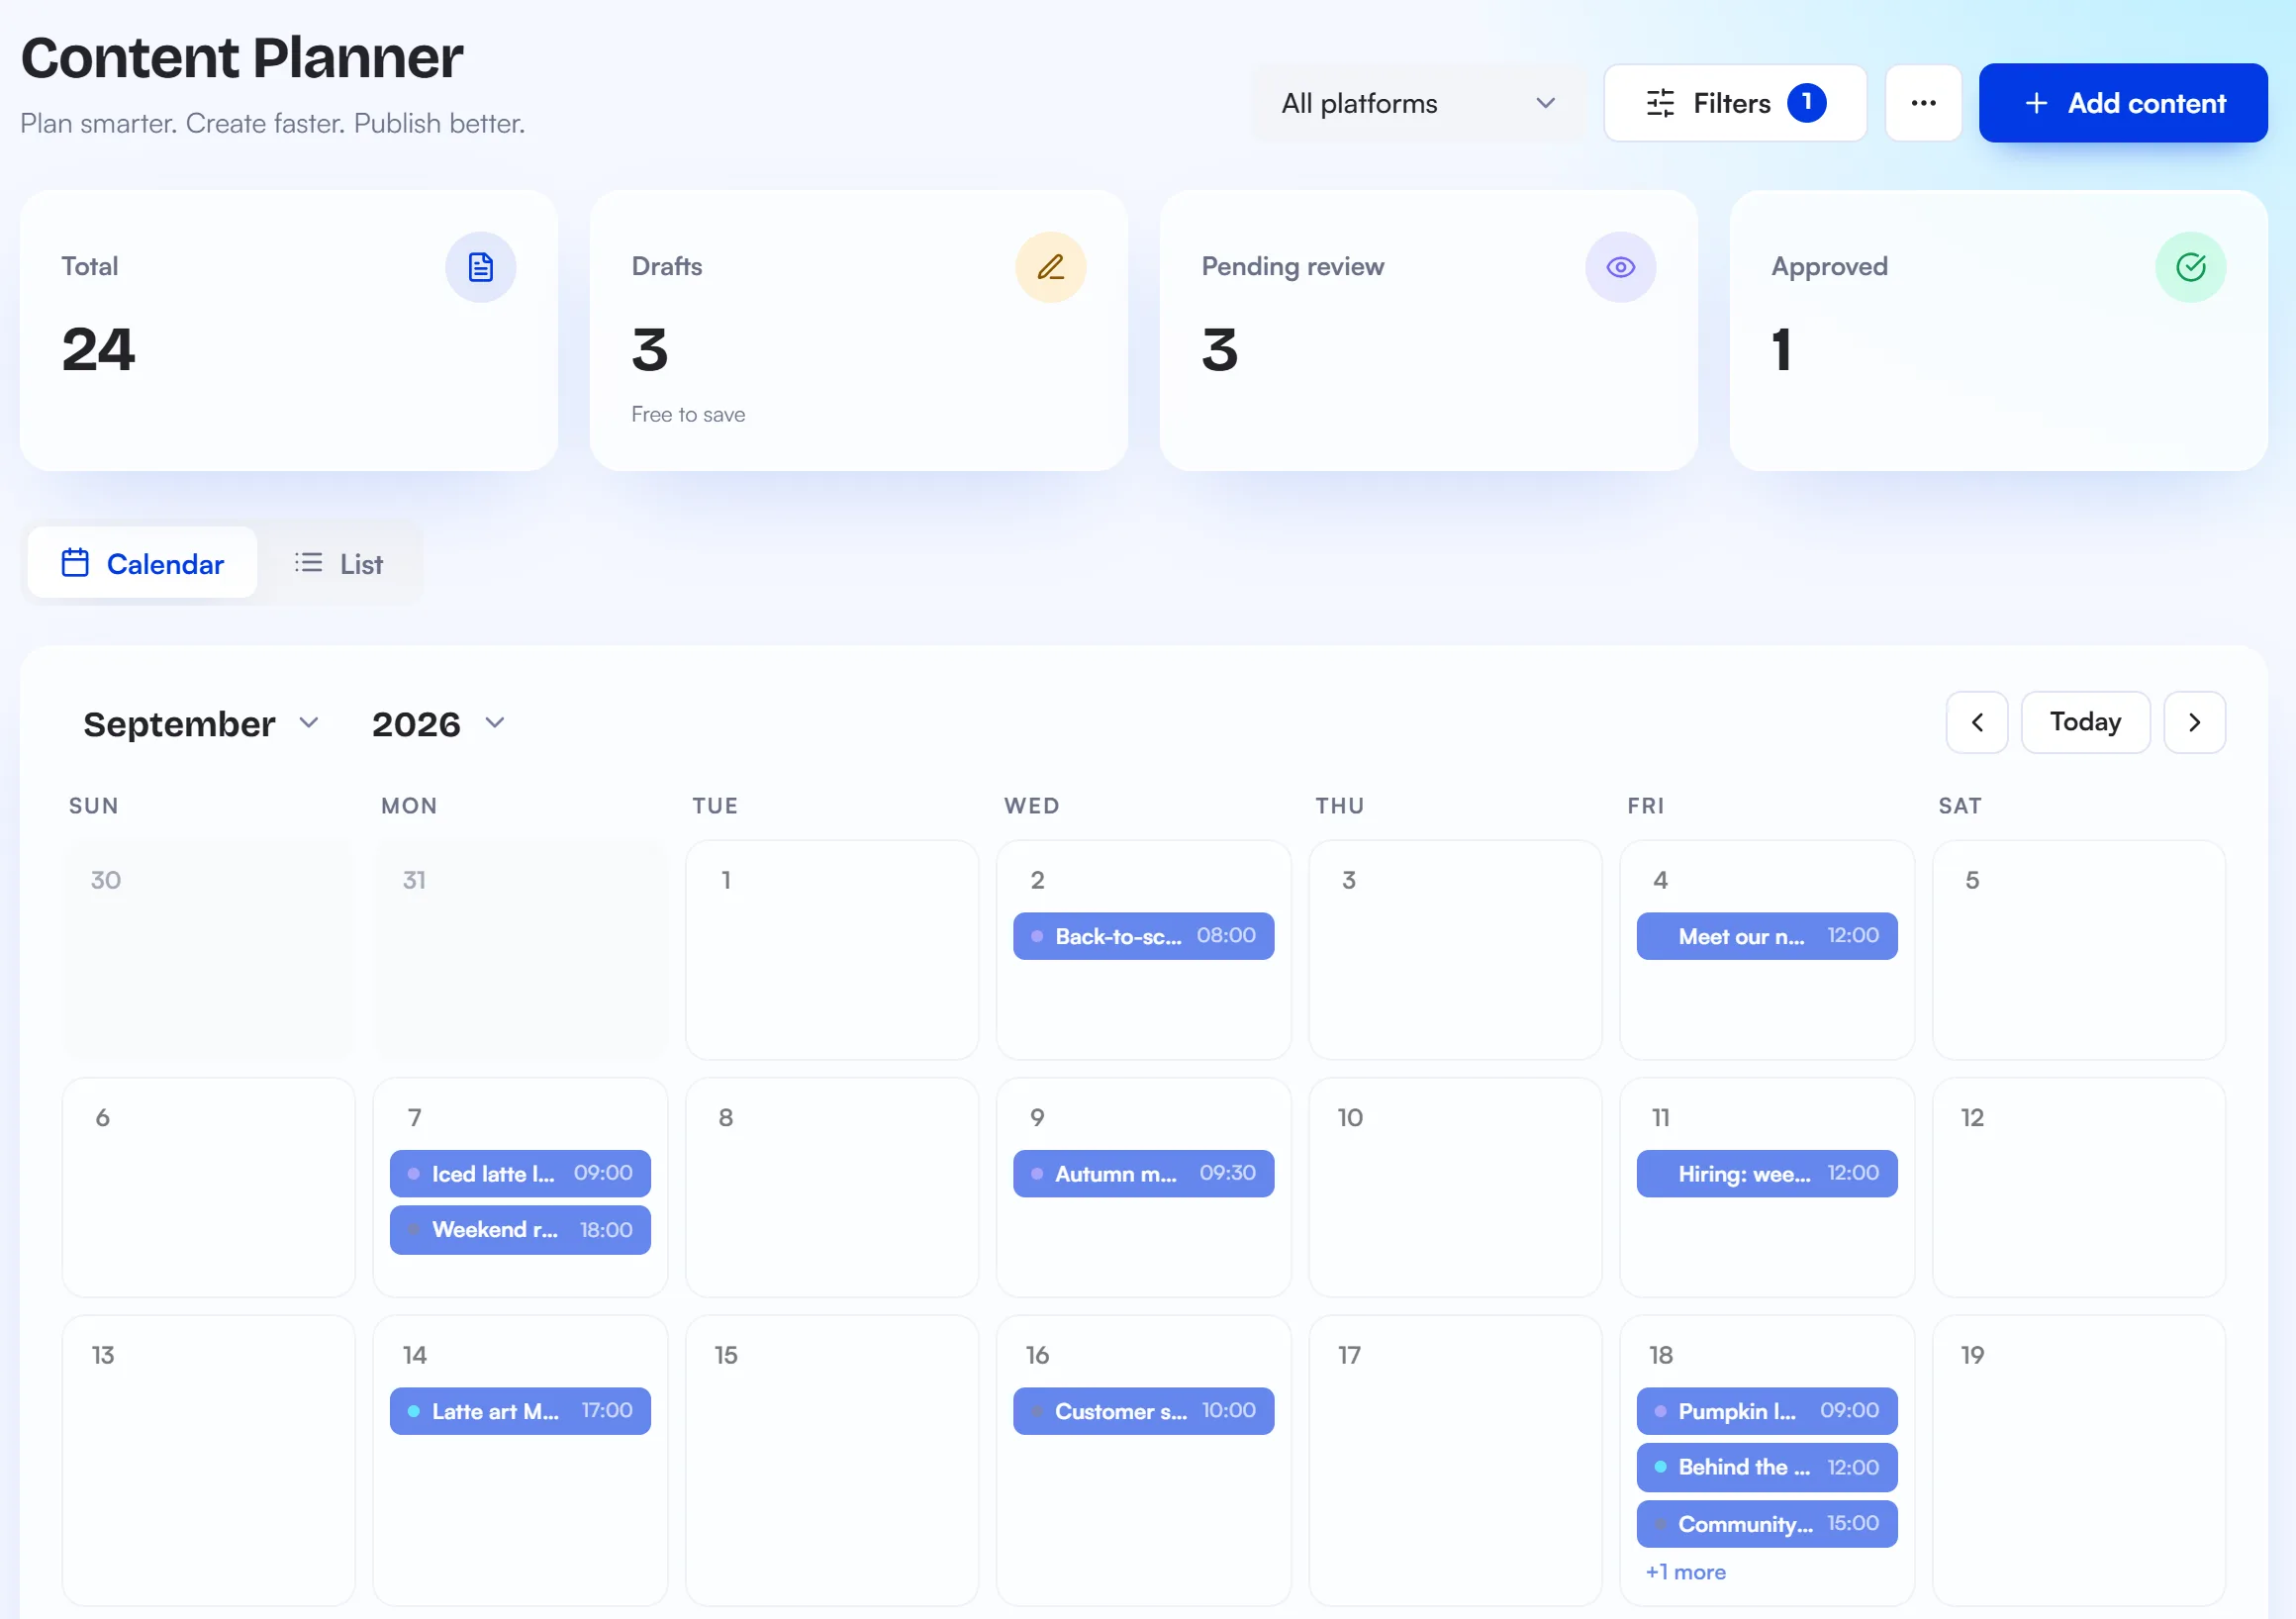
Task: Click the Total 24 stat card
Action: pos(289,331)
